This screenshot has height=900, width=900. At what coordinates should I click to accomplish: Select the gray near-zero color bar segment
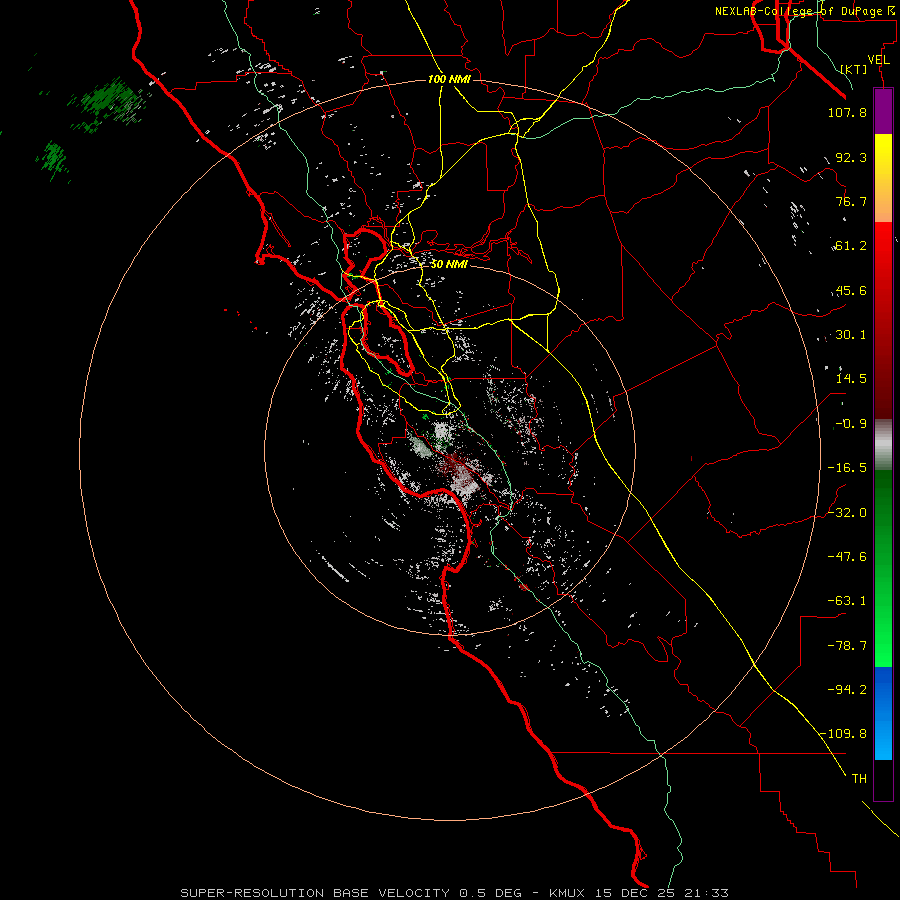click(883, 445)
